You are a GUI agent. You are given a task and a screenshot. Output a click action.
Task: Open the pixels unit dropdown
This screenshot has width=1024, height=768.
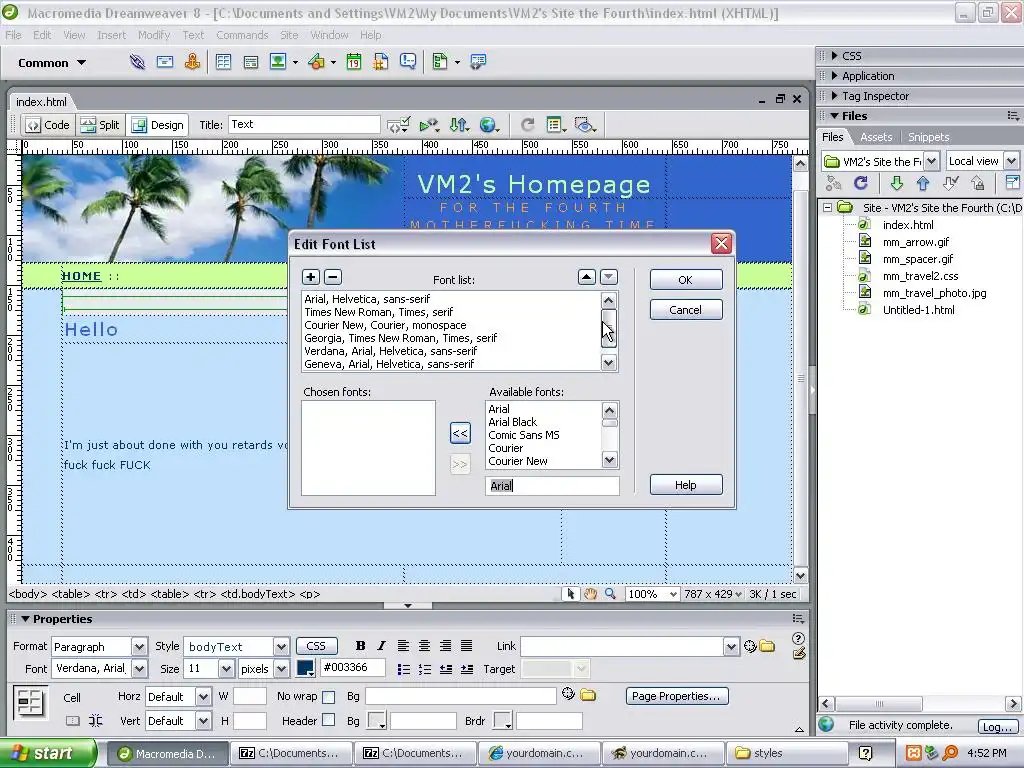click(x=281, y=669)
